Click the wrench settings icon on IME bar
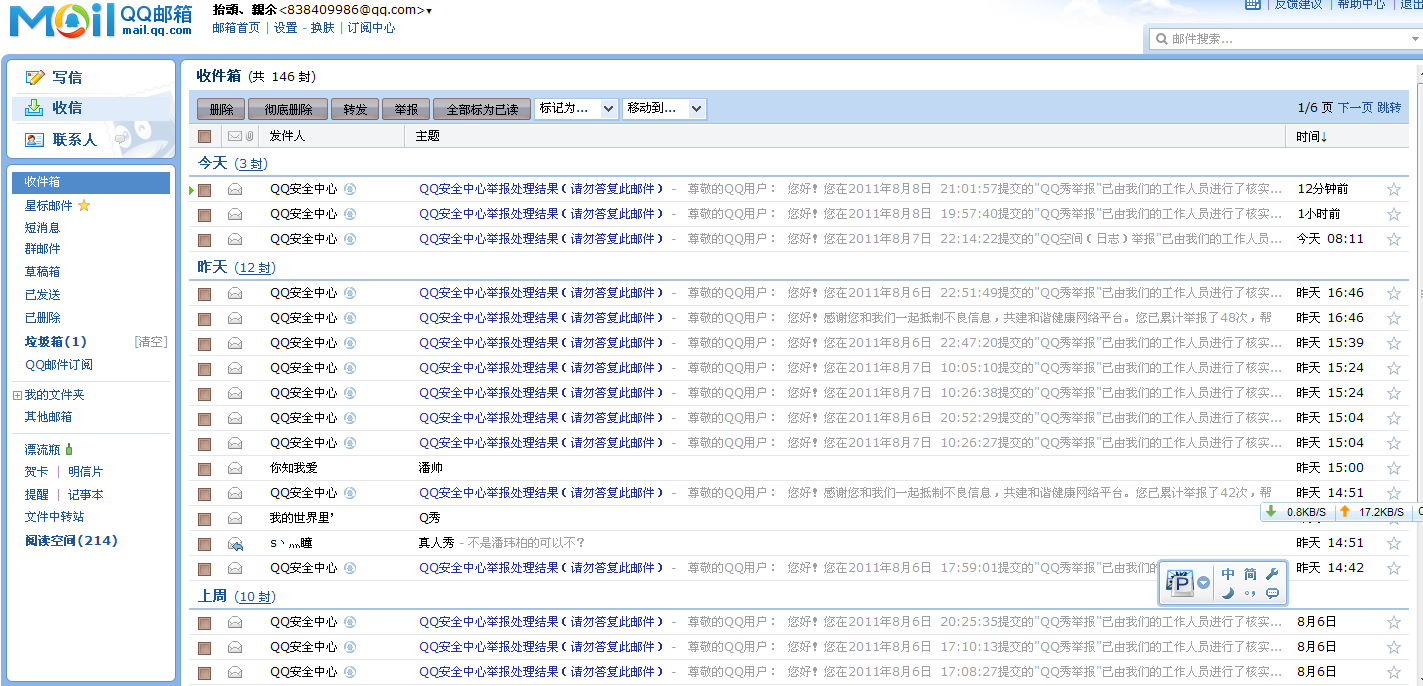Image resolution: width=1423 pixels, height=686 pixels. (x=1272, y=574)
